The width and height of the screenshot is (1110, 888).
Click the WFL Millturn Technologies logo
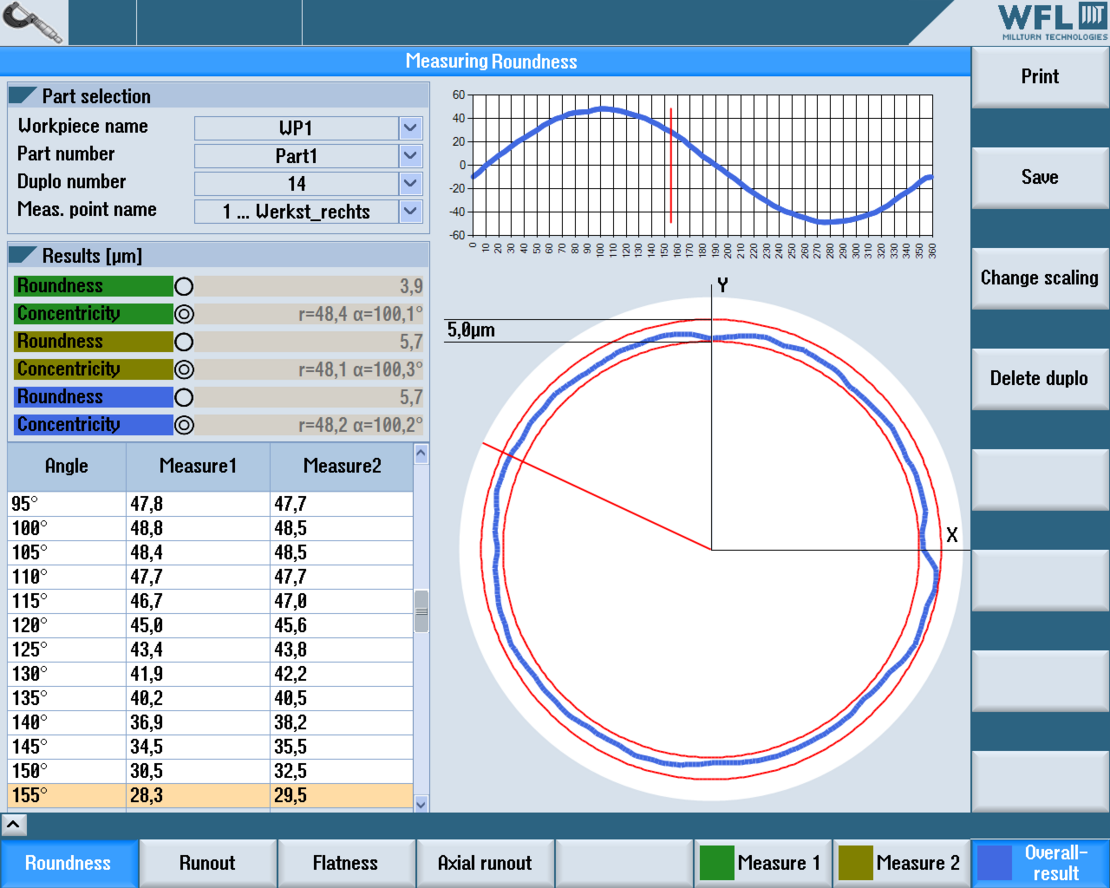tap(1051, 22)
